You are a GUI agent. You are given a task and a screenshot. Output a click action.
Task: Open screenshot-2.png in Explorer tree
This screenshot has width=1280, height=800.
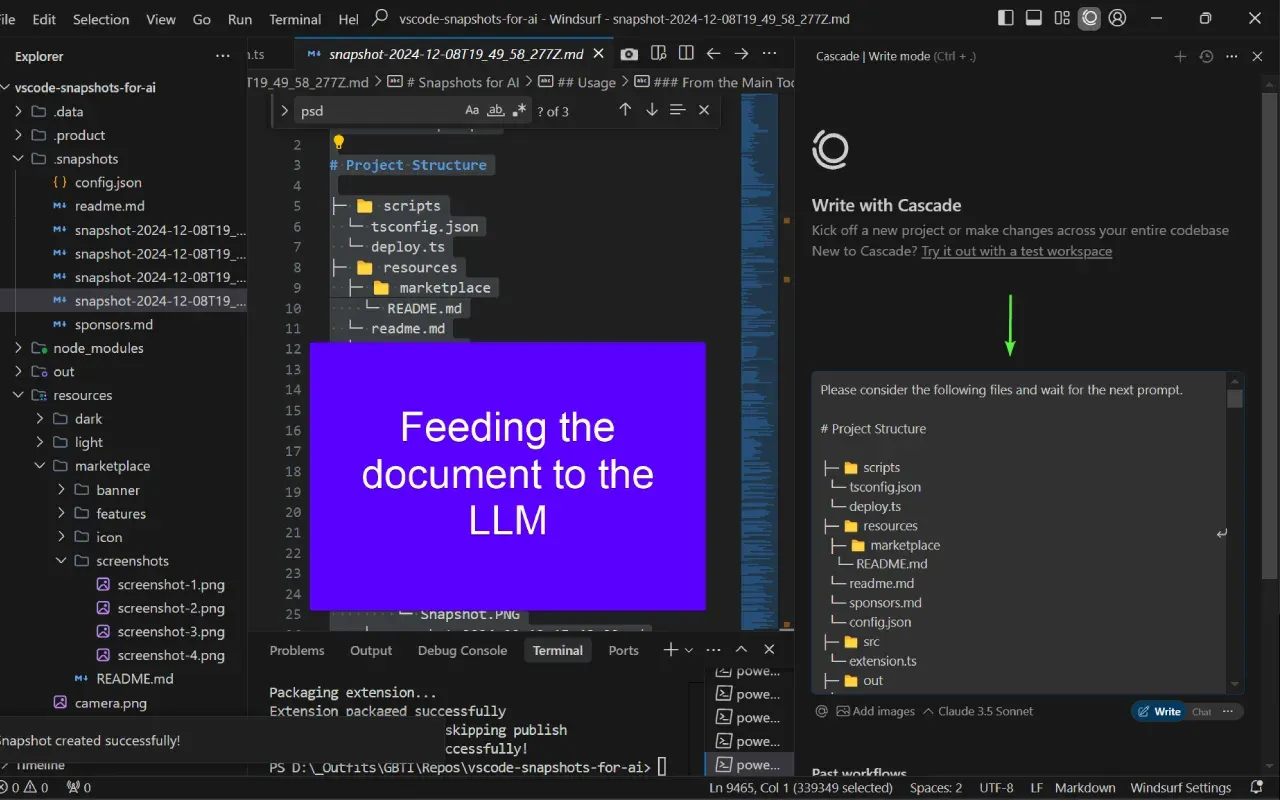170,608
